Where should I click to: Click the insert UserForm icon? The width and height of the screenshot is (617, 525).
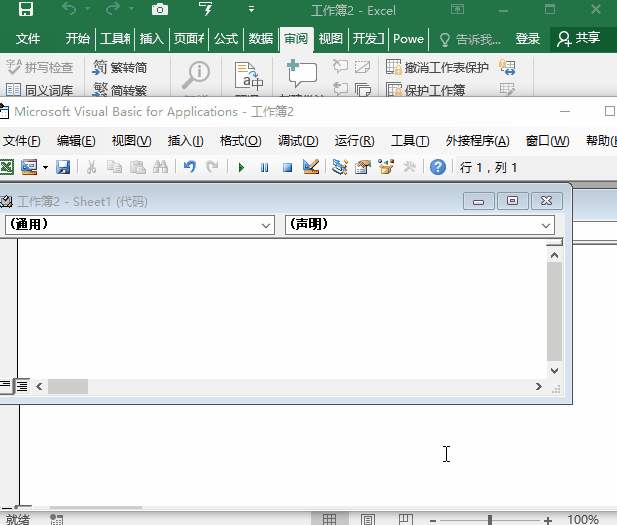pyautogui.click(x=29, y=167)
